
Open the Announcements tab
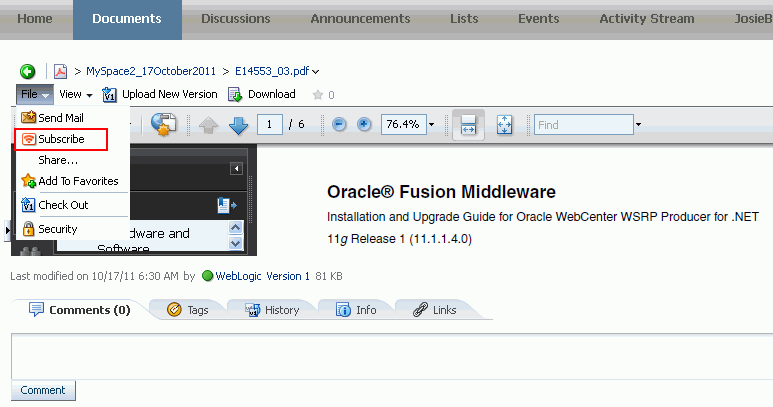[360, 19]
